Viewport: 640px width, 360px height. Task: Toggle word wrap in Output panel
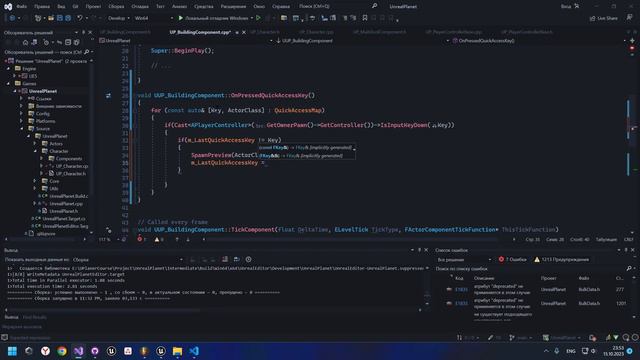[237, 259]
